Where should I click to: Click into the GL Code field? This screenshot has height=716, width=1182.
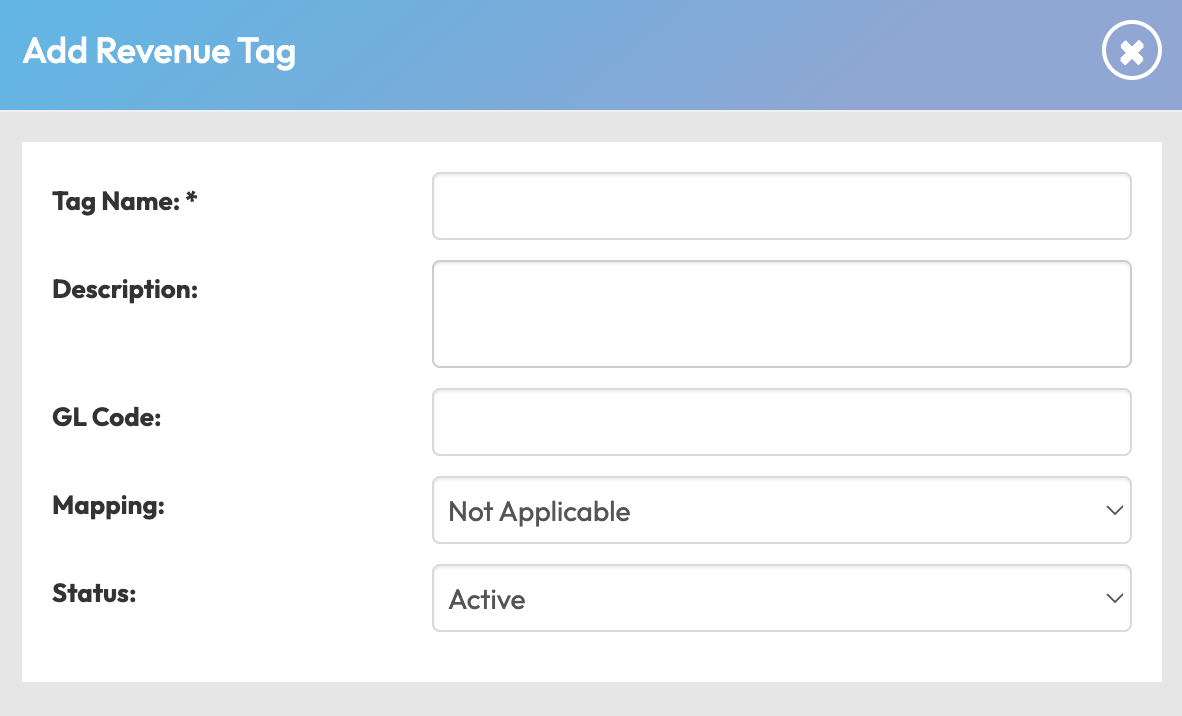coord(781,422)
